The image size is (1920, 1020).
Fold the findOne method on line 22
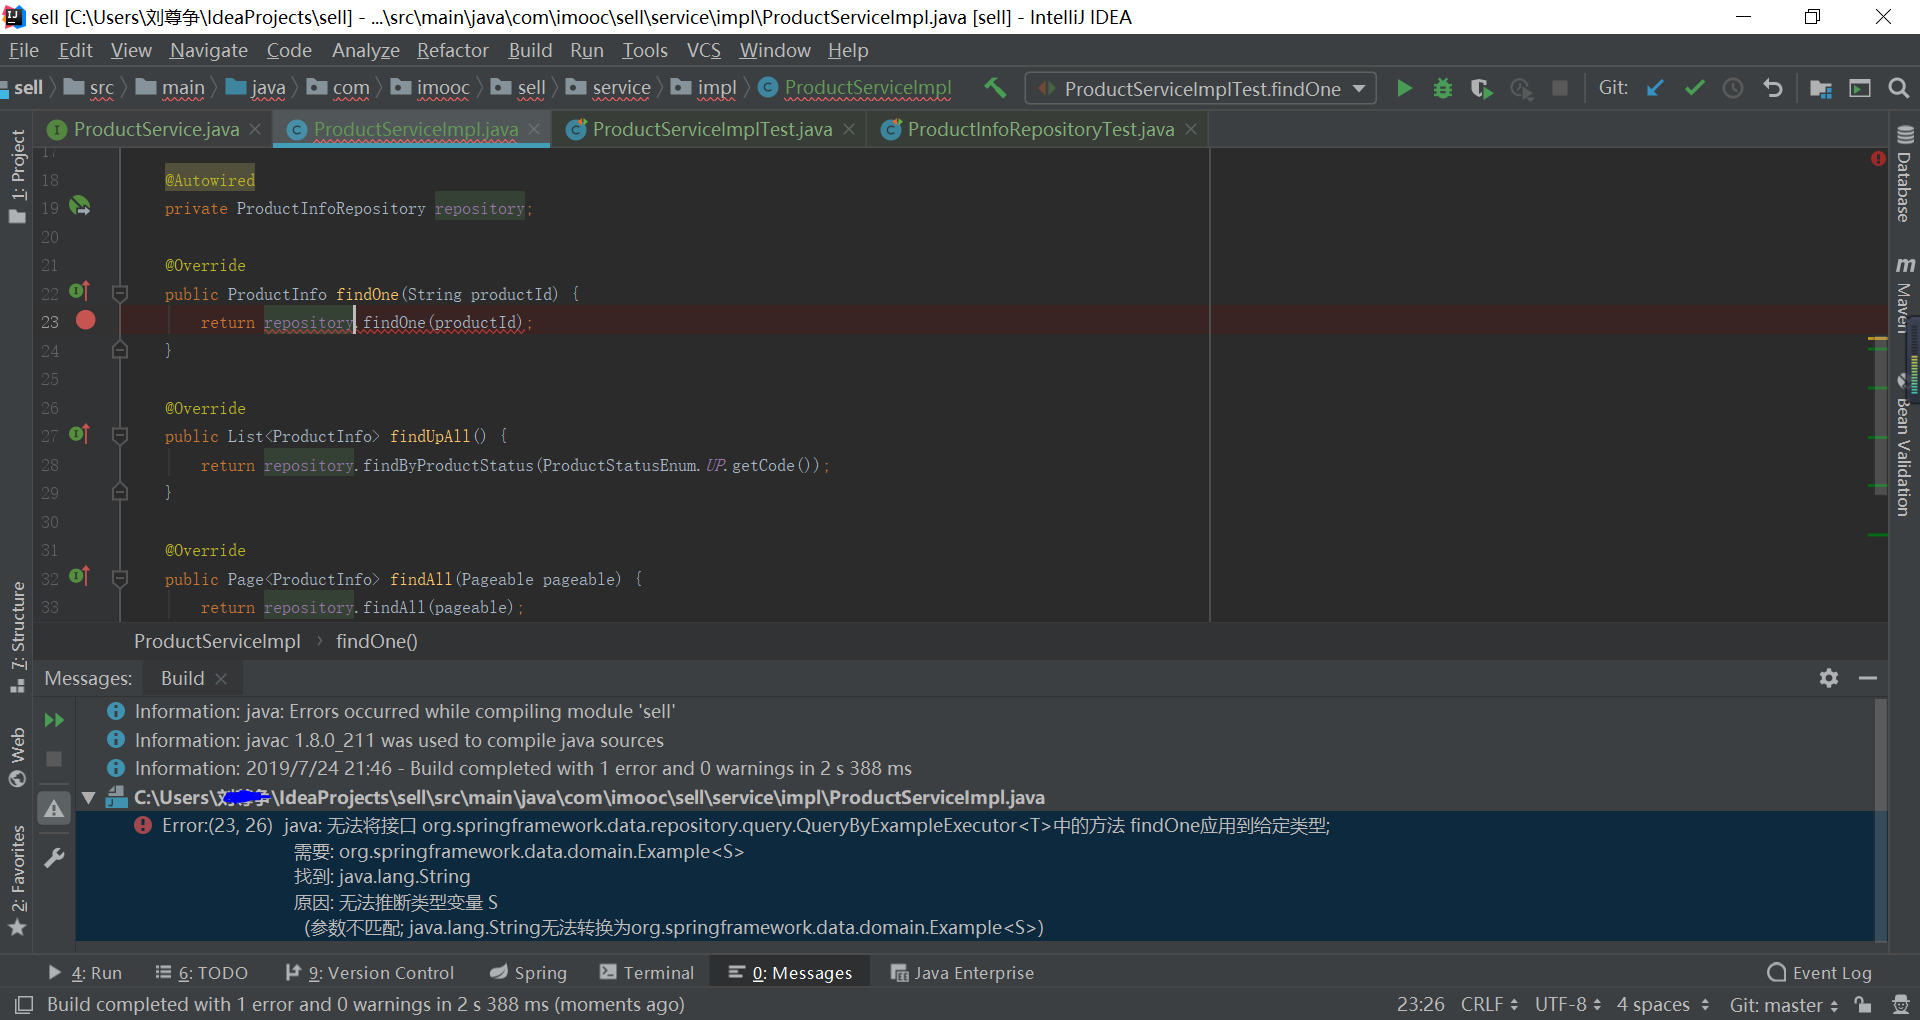pyautogui.click(x=120, y=293)
